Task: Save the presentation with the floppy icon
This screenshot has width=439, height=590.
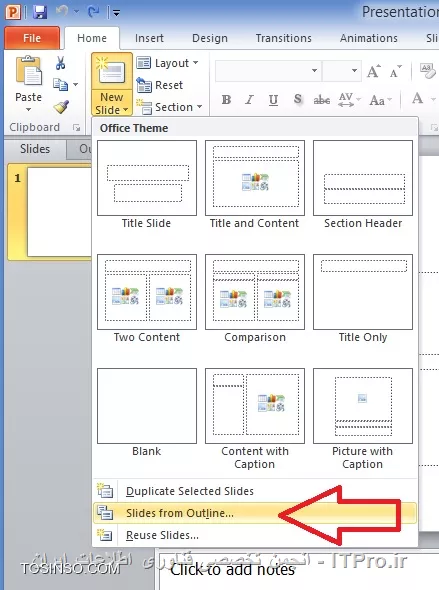Action: 39,12
